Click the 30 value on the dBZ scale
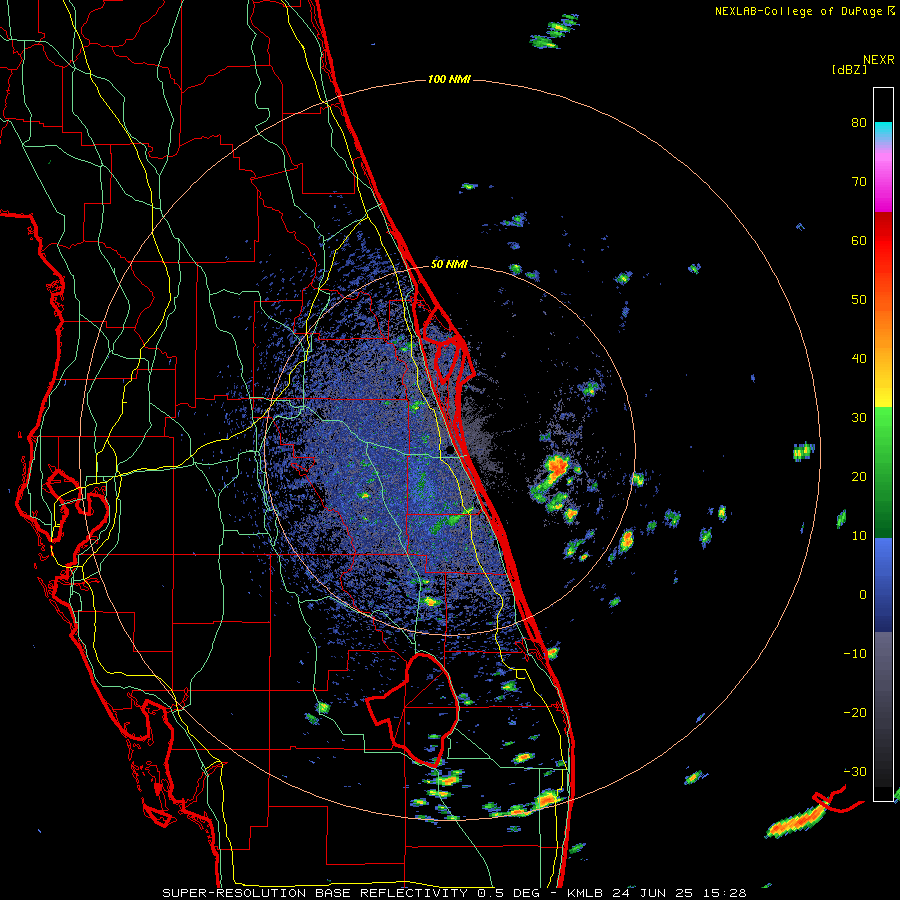This screenshot has width=900, height=900. tap(859, 418)
